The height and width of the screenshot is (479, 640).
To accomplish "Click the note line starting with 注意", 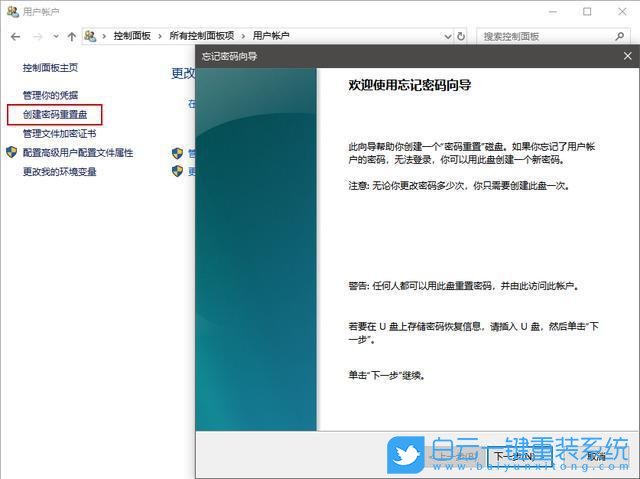I will point(459,186).
